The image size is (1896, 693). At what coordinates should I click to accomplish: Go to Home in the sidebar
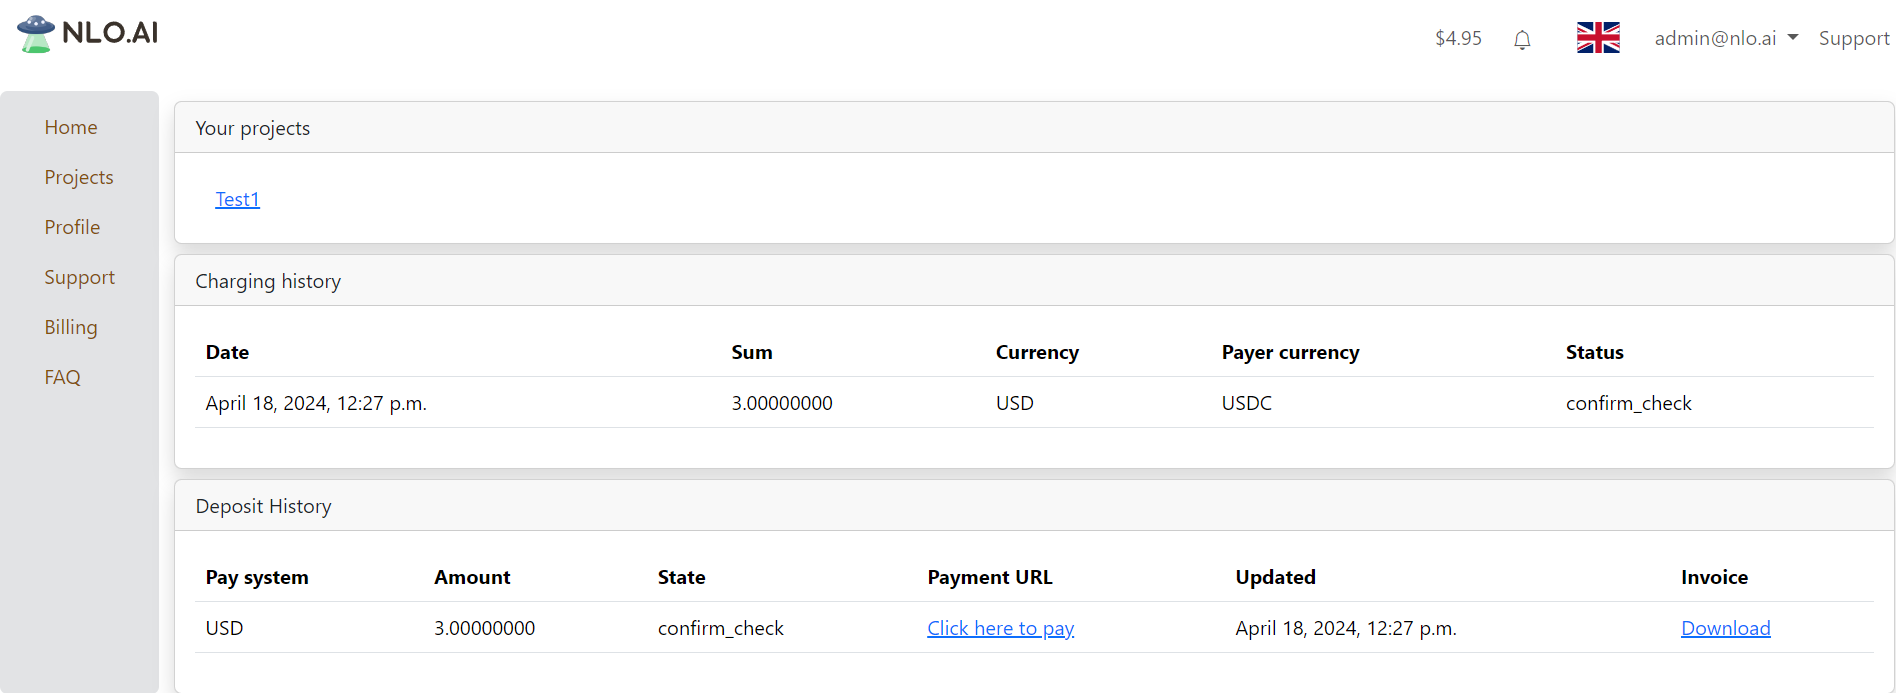[71, 127]
